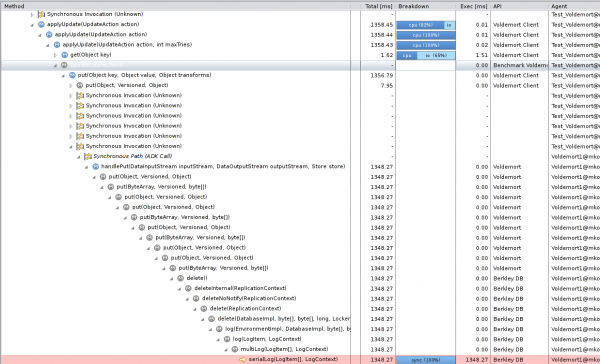The height and width of the screenshot is (364, 600).
Task: Click the blue method icon next to get(Object key)
Action: coord(65,55)
